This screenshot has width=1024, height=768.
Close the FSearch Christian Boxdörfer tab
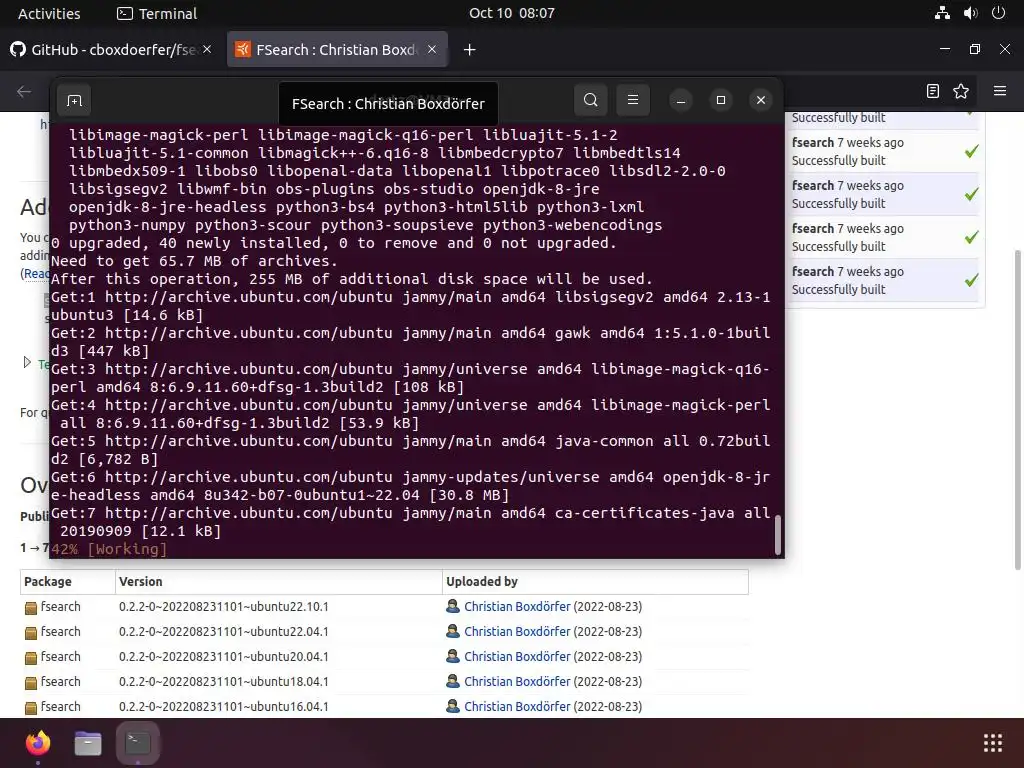click(x=432, y=49)
